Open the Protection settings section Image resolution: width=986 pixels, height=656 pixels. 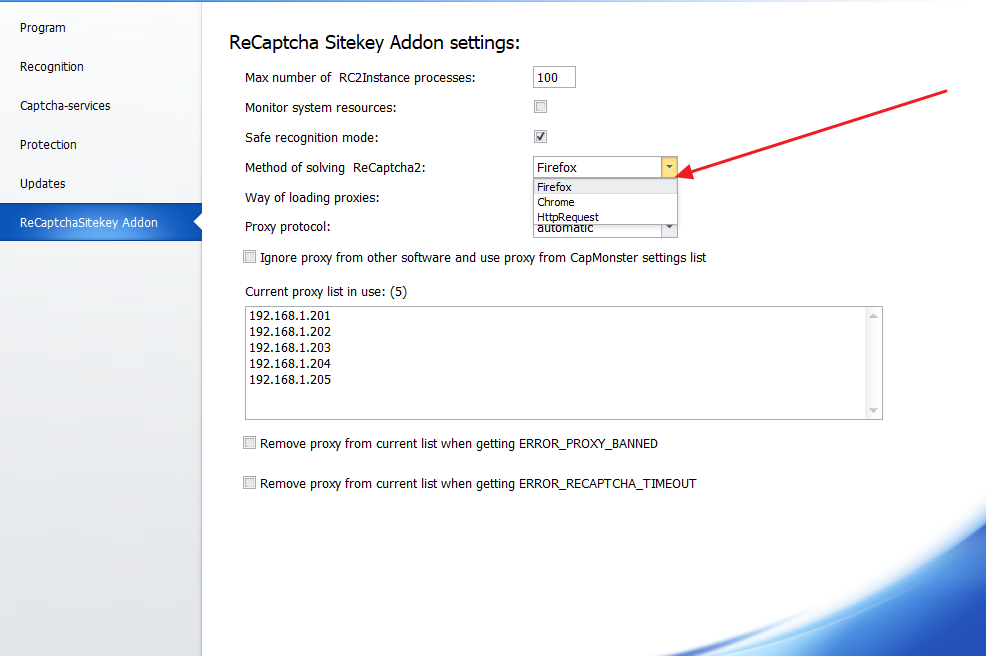click(48, 145)
